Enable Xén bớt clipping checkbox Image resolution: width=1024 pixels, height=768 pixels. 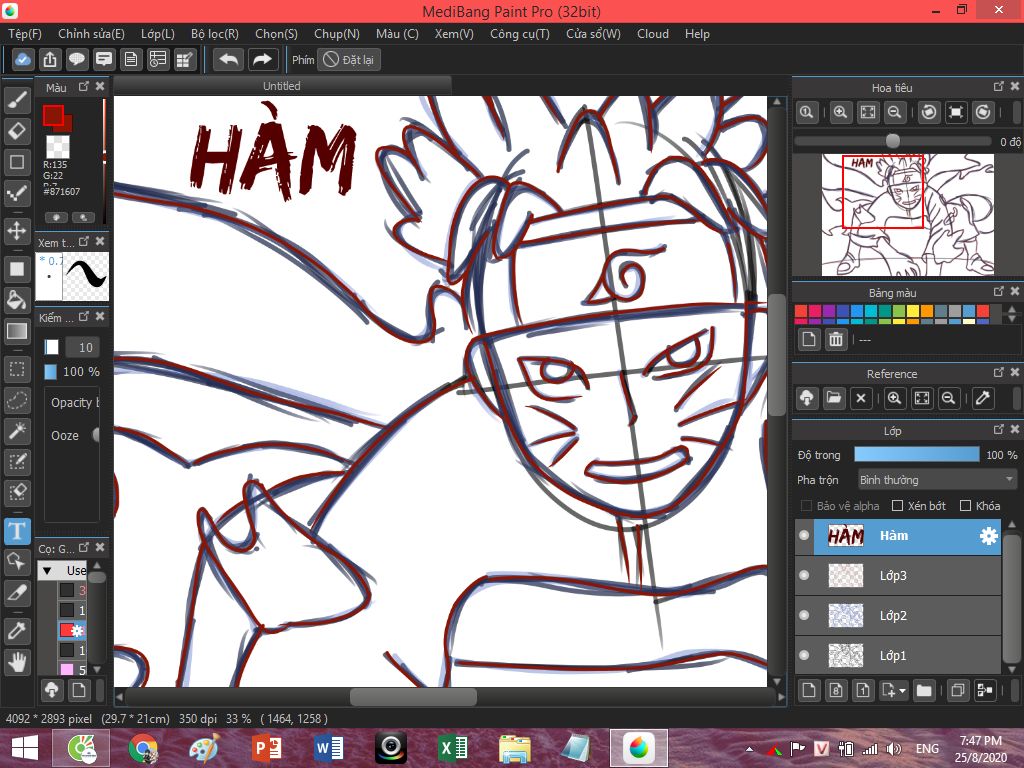pyautogui.click(x=897, y=505)
